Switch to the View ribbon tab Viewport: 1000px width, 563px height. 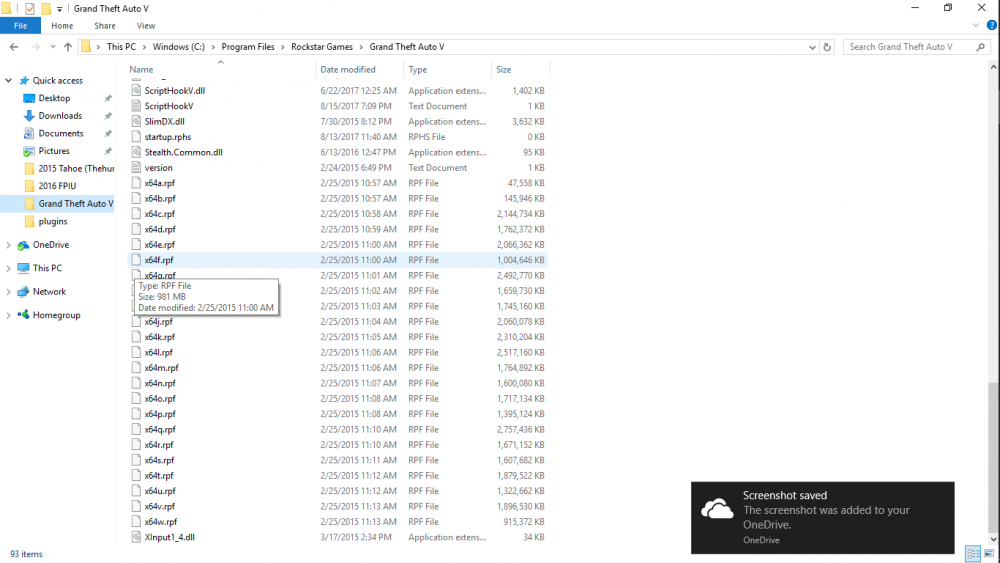(145, 26)
